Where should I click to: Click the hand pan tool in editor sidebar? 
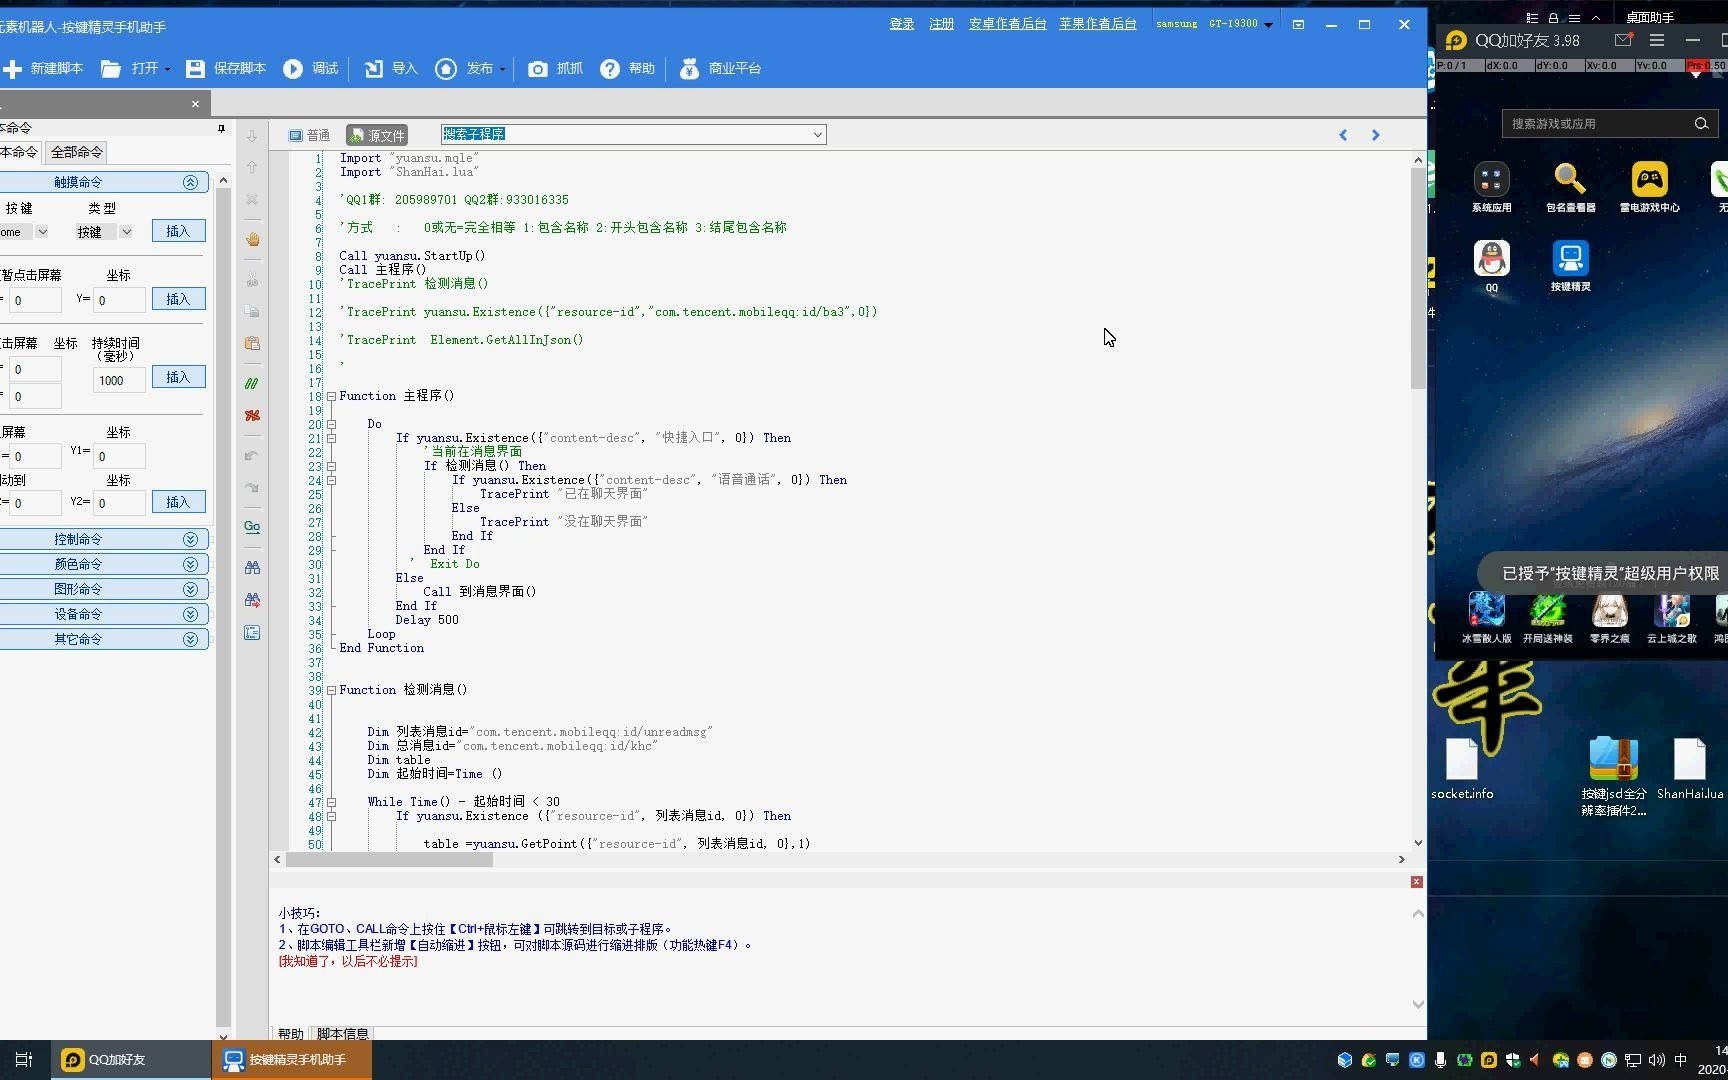pyautogui.click(x=252, y=239)
